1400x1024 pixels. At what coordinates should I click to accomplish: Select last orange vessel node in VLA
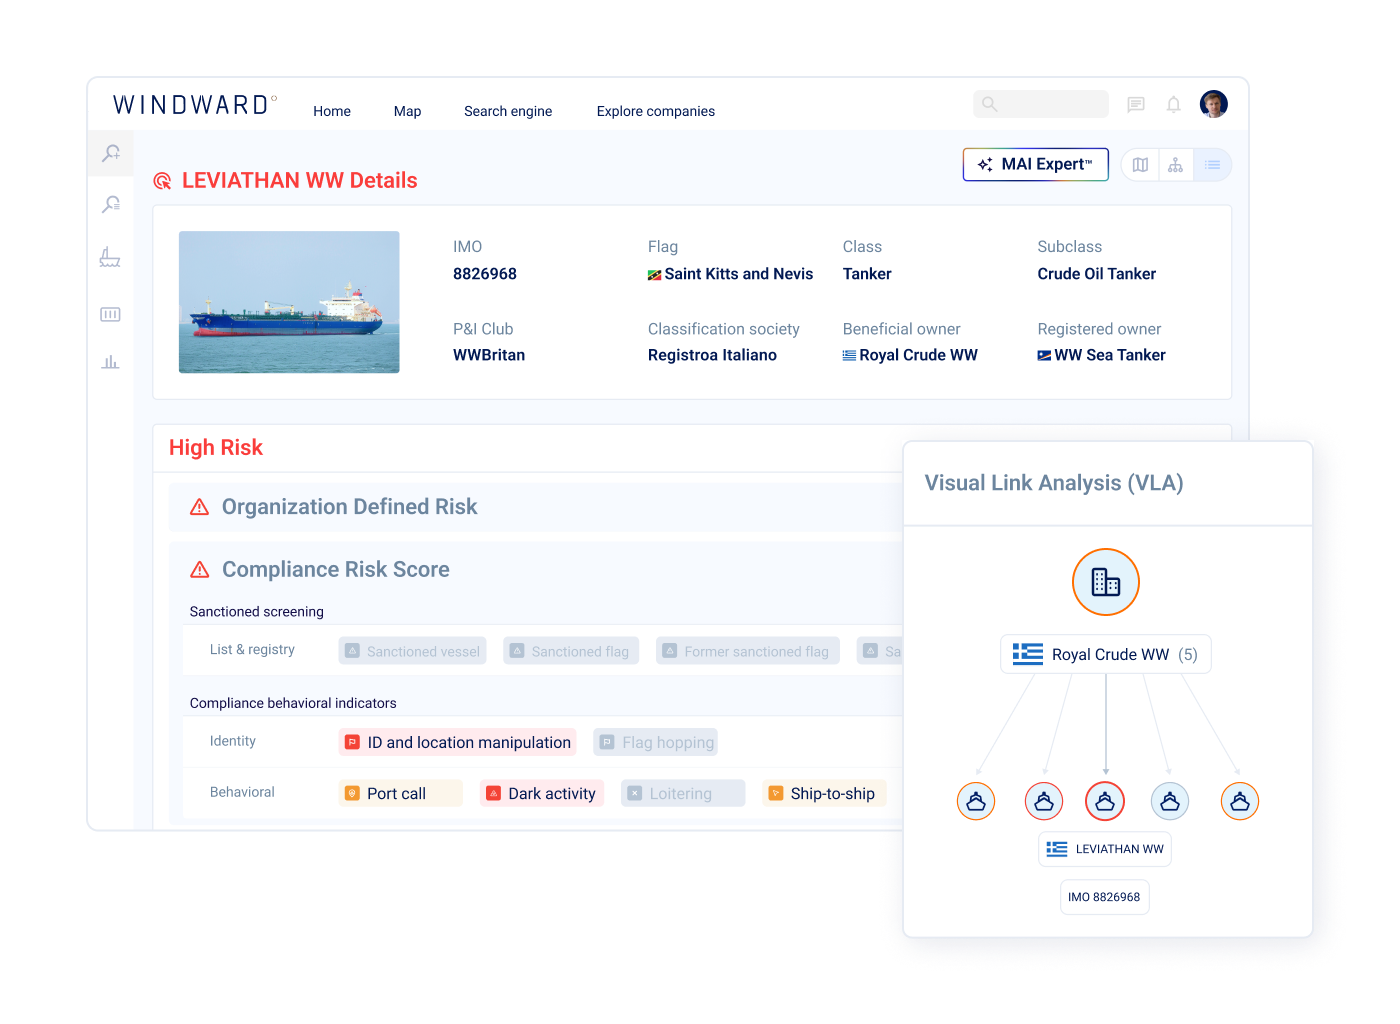click(x=1240, y=801)
